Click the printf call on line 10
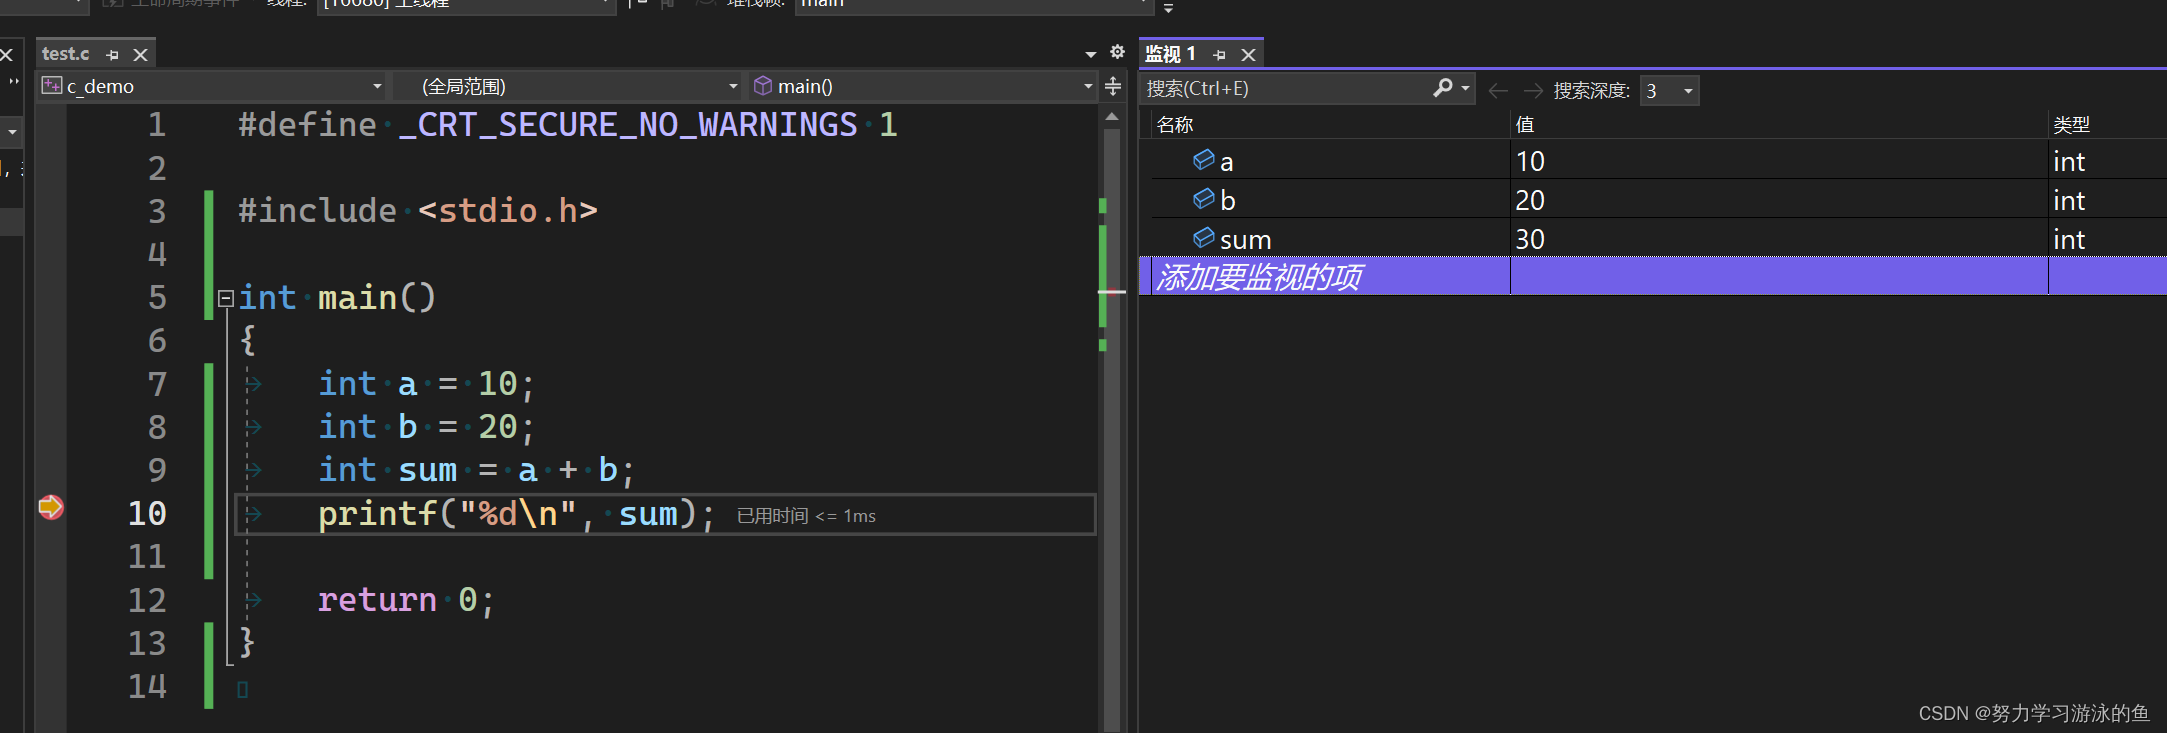 tap(378, 514)
